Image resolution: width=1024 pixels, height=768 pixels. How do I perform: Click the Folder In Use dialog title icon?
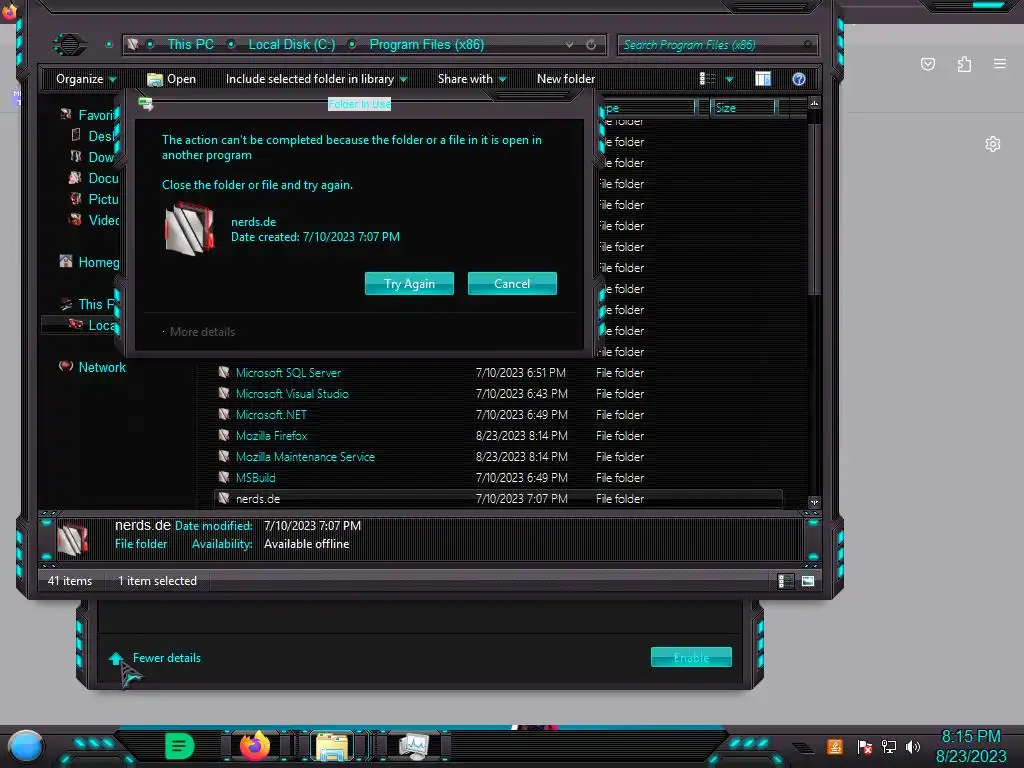pyautogui.click(x=145, y=103)
